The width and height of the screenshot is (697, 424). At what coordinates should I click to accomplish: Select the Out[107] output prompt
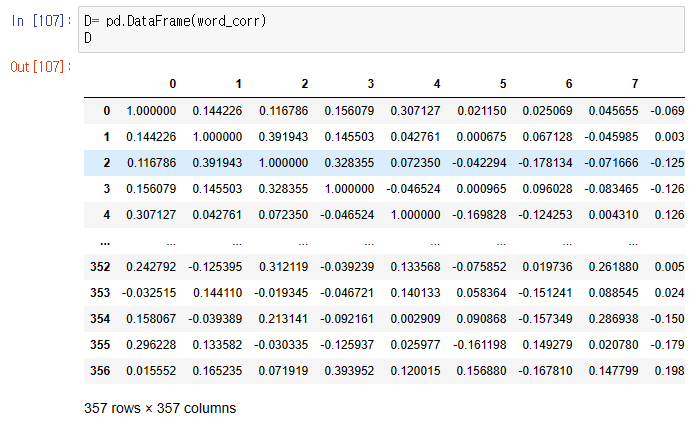[36, 66]
